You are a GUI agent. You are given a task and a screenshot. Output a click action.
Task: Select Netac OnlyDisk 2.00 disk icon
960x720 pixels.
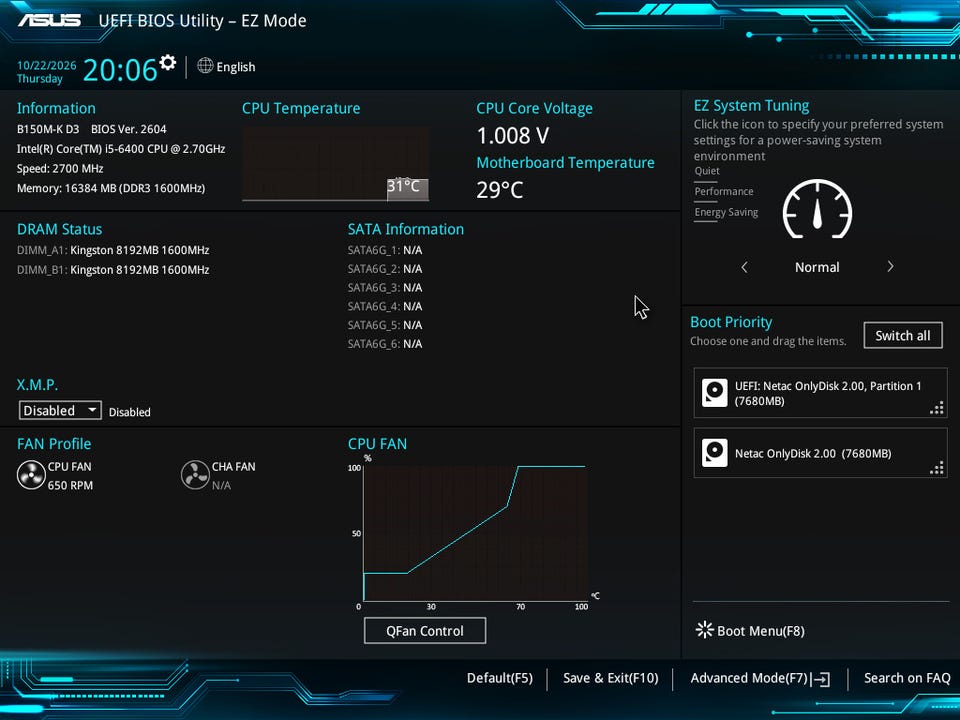click(x=714, y=453)
